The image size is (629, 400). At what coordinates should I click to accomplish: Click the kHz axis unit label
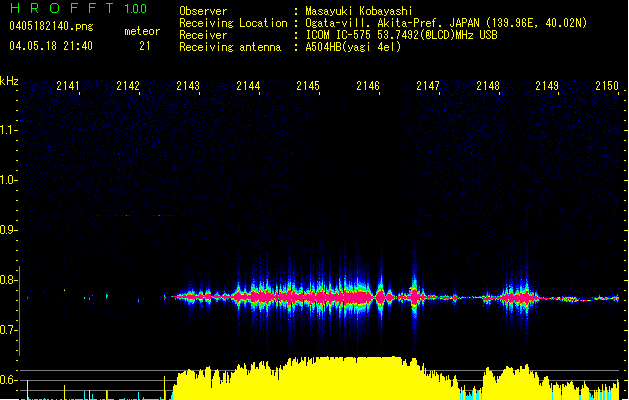(9, 81)
